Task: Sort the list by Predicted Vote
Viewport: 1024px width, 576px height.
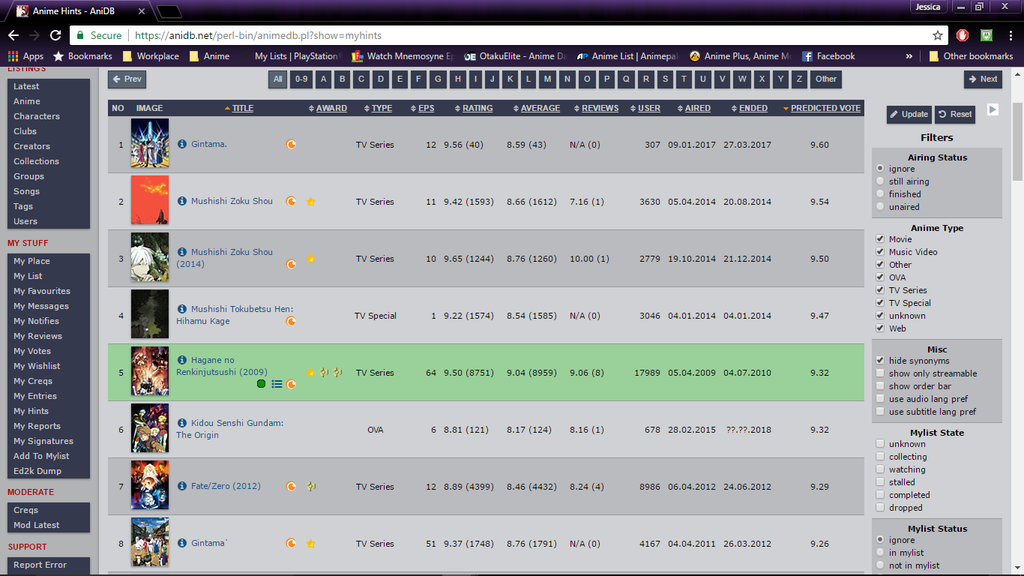Action: pos(824,108)
